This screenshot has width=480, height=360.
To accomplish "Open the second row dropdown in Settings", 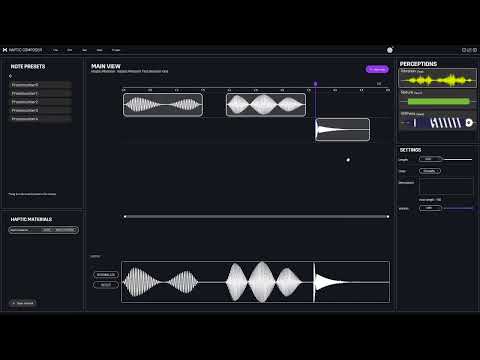I will click(430, 171).
